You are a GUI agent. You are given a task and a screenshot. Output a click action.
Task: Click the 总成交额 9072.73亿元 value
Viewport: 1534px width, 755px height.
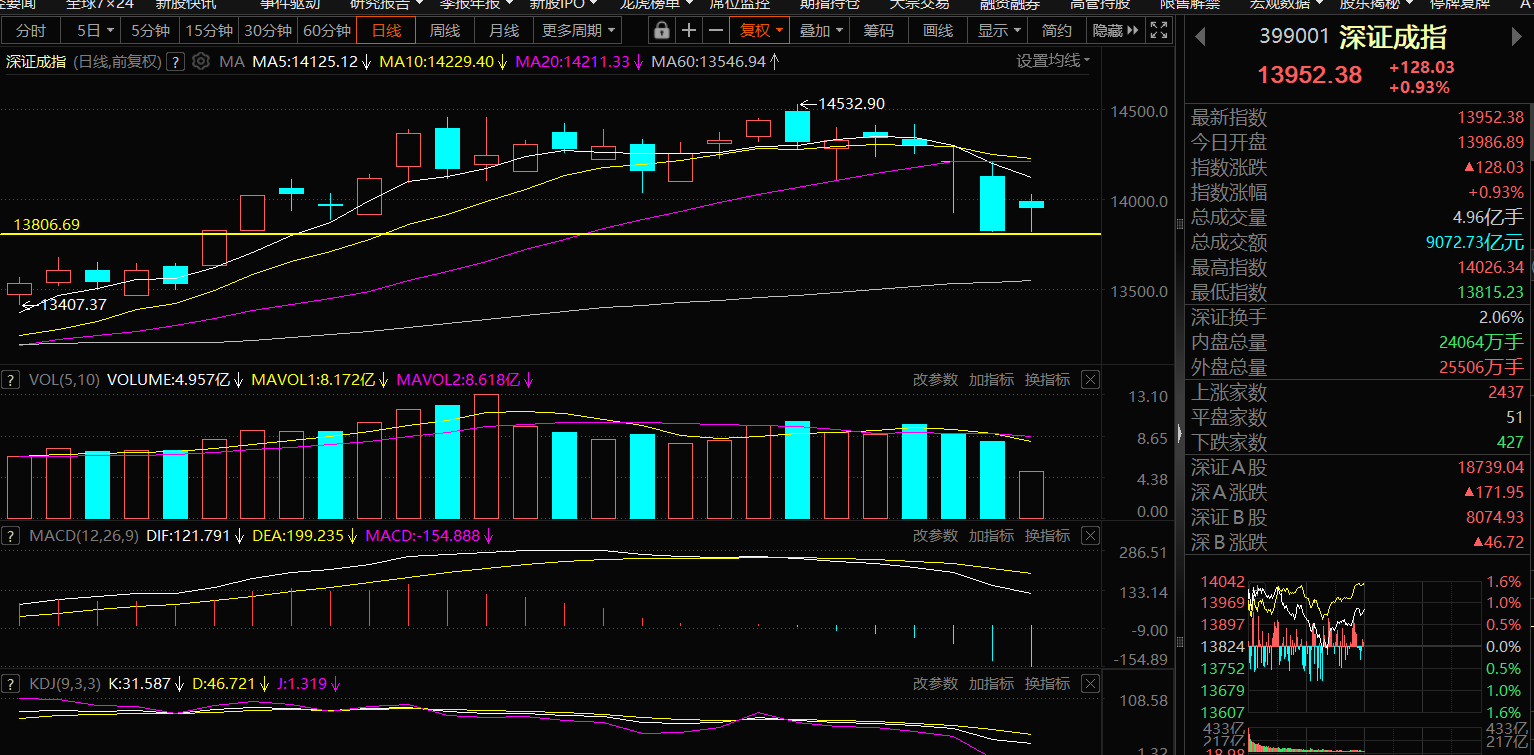coord(1475,242)
